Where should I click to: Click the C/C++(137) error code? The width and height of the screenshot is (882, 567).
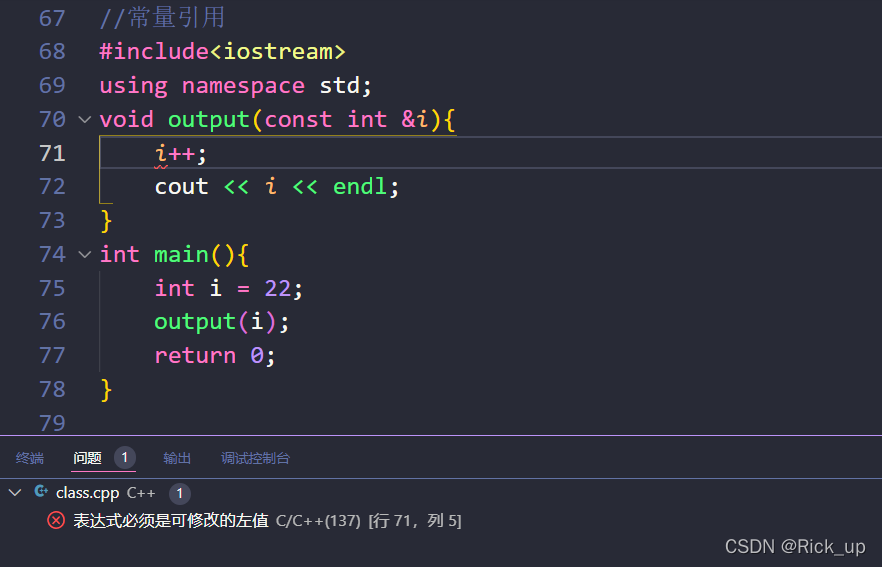(x=318, y=521)
